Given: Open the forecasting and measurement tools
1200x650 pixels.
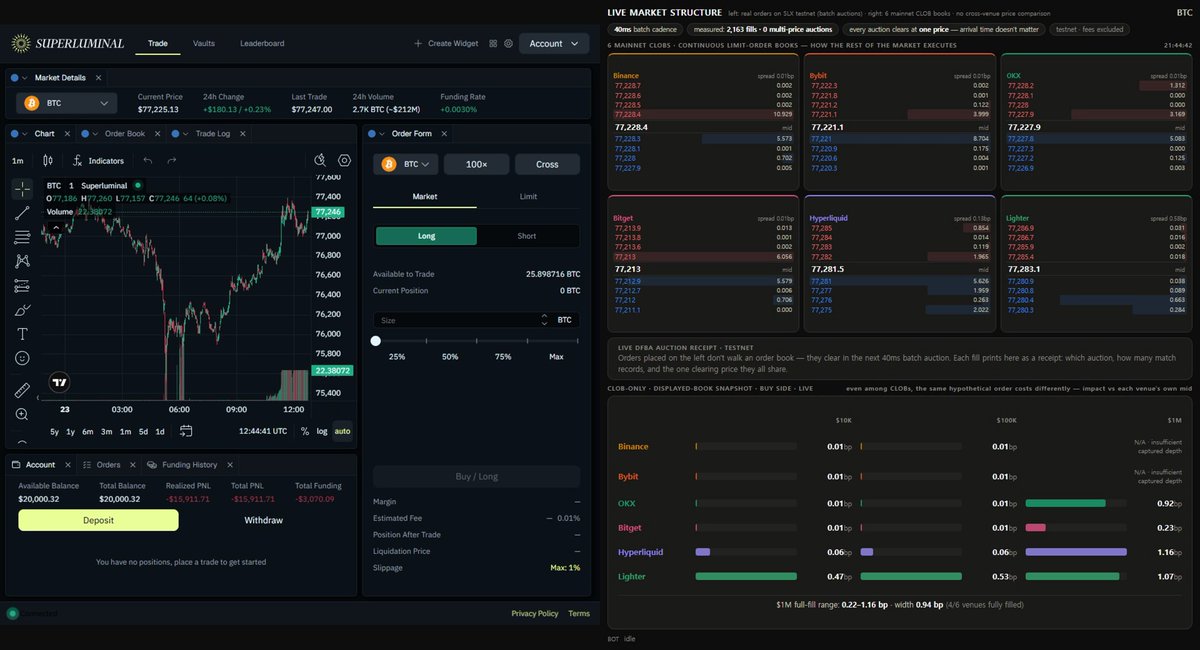Looking at the screenshot, I should 22,286.
